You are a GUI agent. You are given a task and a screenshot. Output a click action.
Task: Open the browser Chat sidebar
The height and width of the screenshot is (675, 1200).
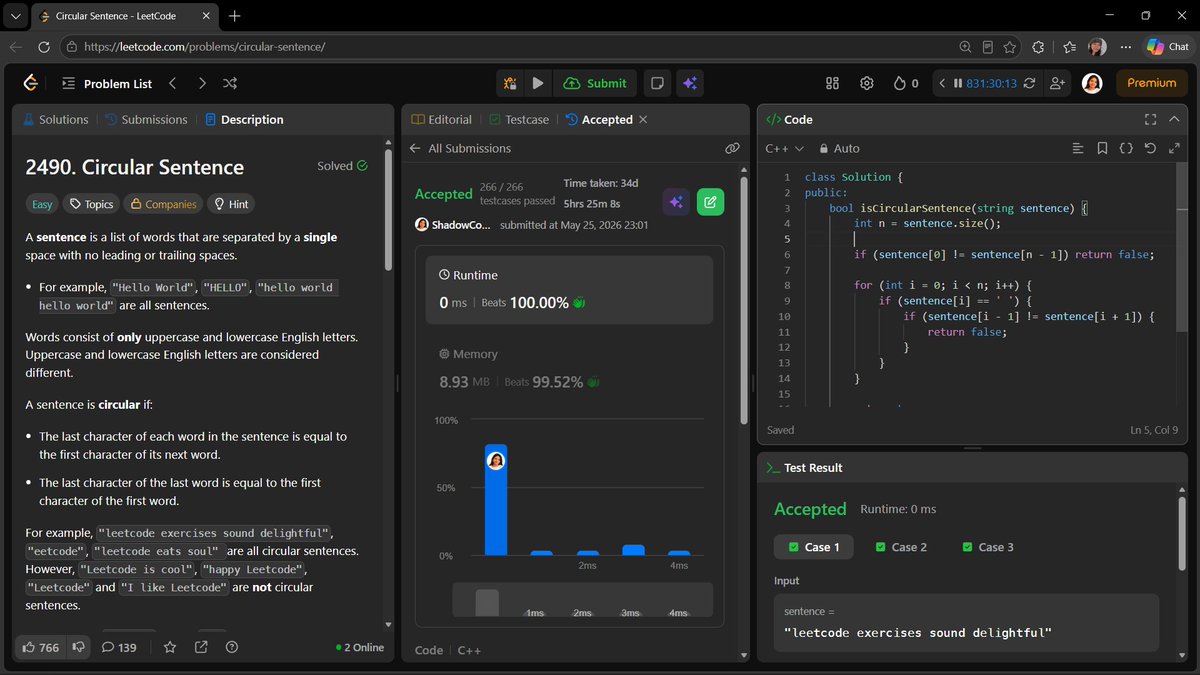point(1167,47)
